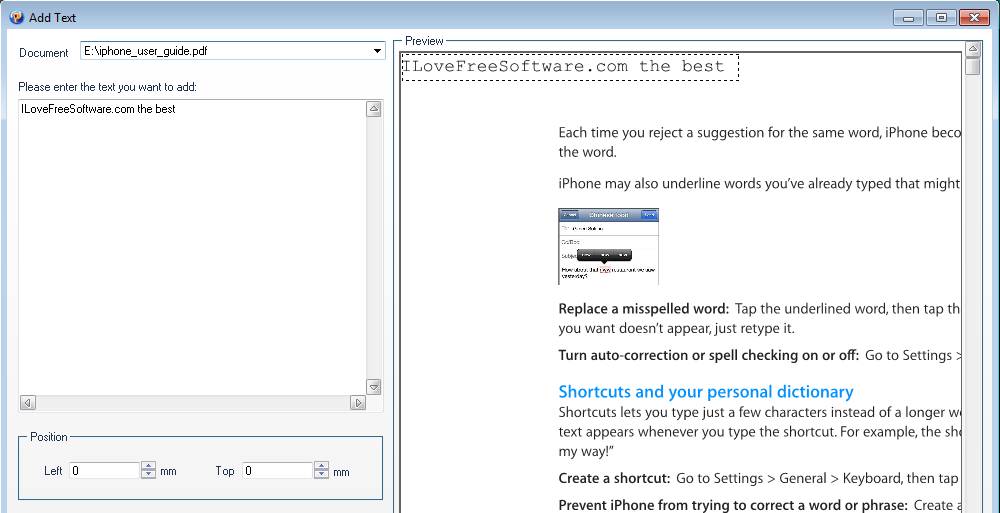Decrease the Top position value
1000x513 pixels.
[322, 475]
